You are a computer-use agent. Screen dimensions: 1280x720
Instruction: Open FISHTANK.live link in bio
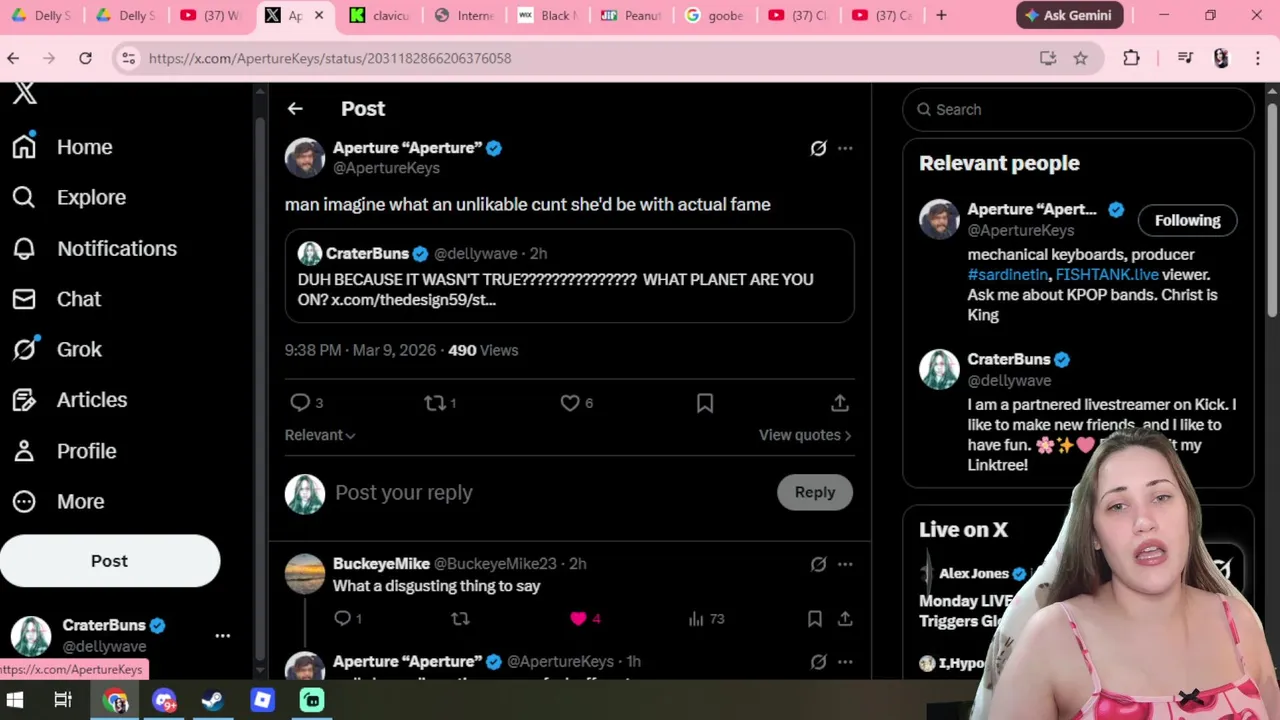1107,274
